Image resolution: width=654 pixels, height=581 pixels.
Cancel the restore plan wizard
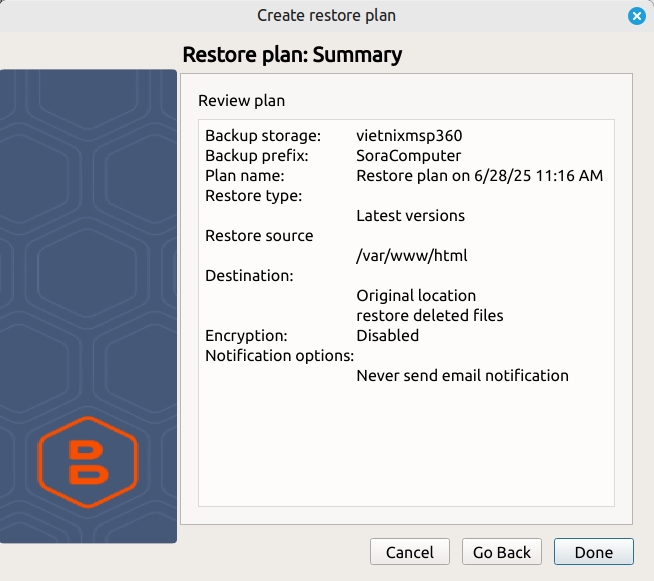click(x=410, y=552)
